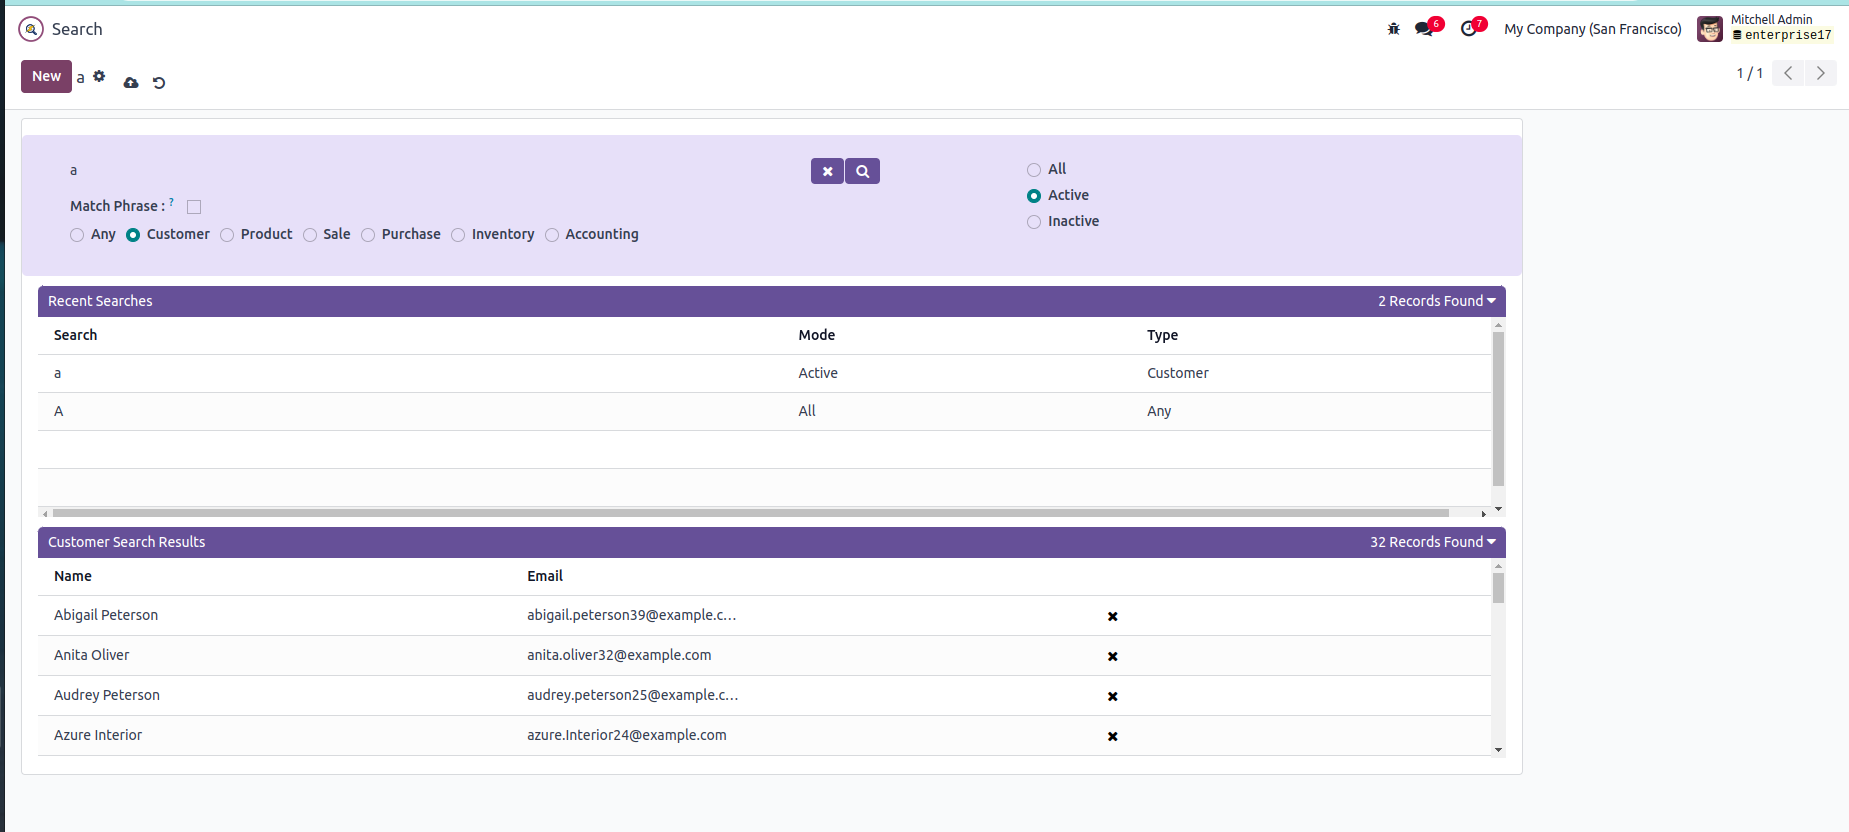Click the Audrey Peterson name cell
1849x832 pixels.
[107, 695]
